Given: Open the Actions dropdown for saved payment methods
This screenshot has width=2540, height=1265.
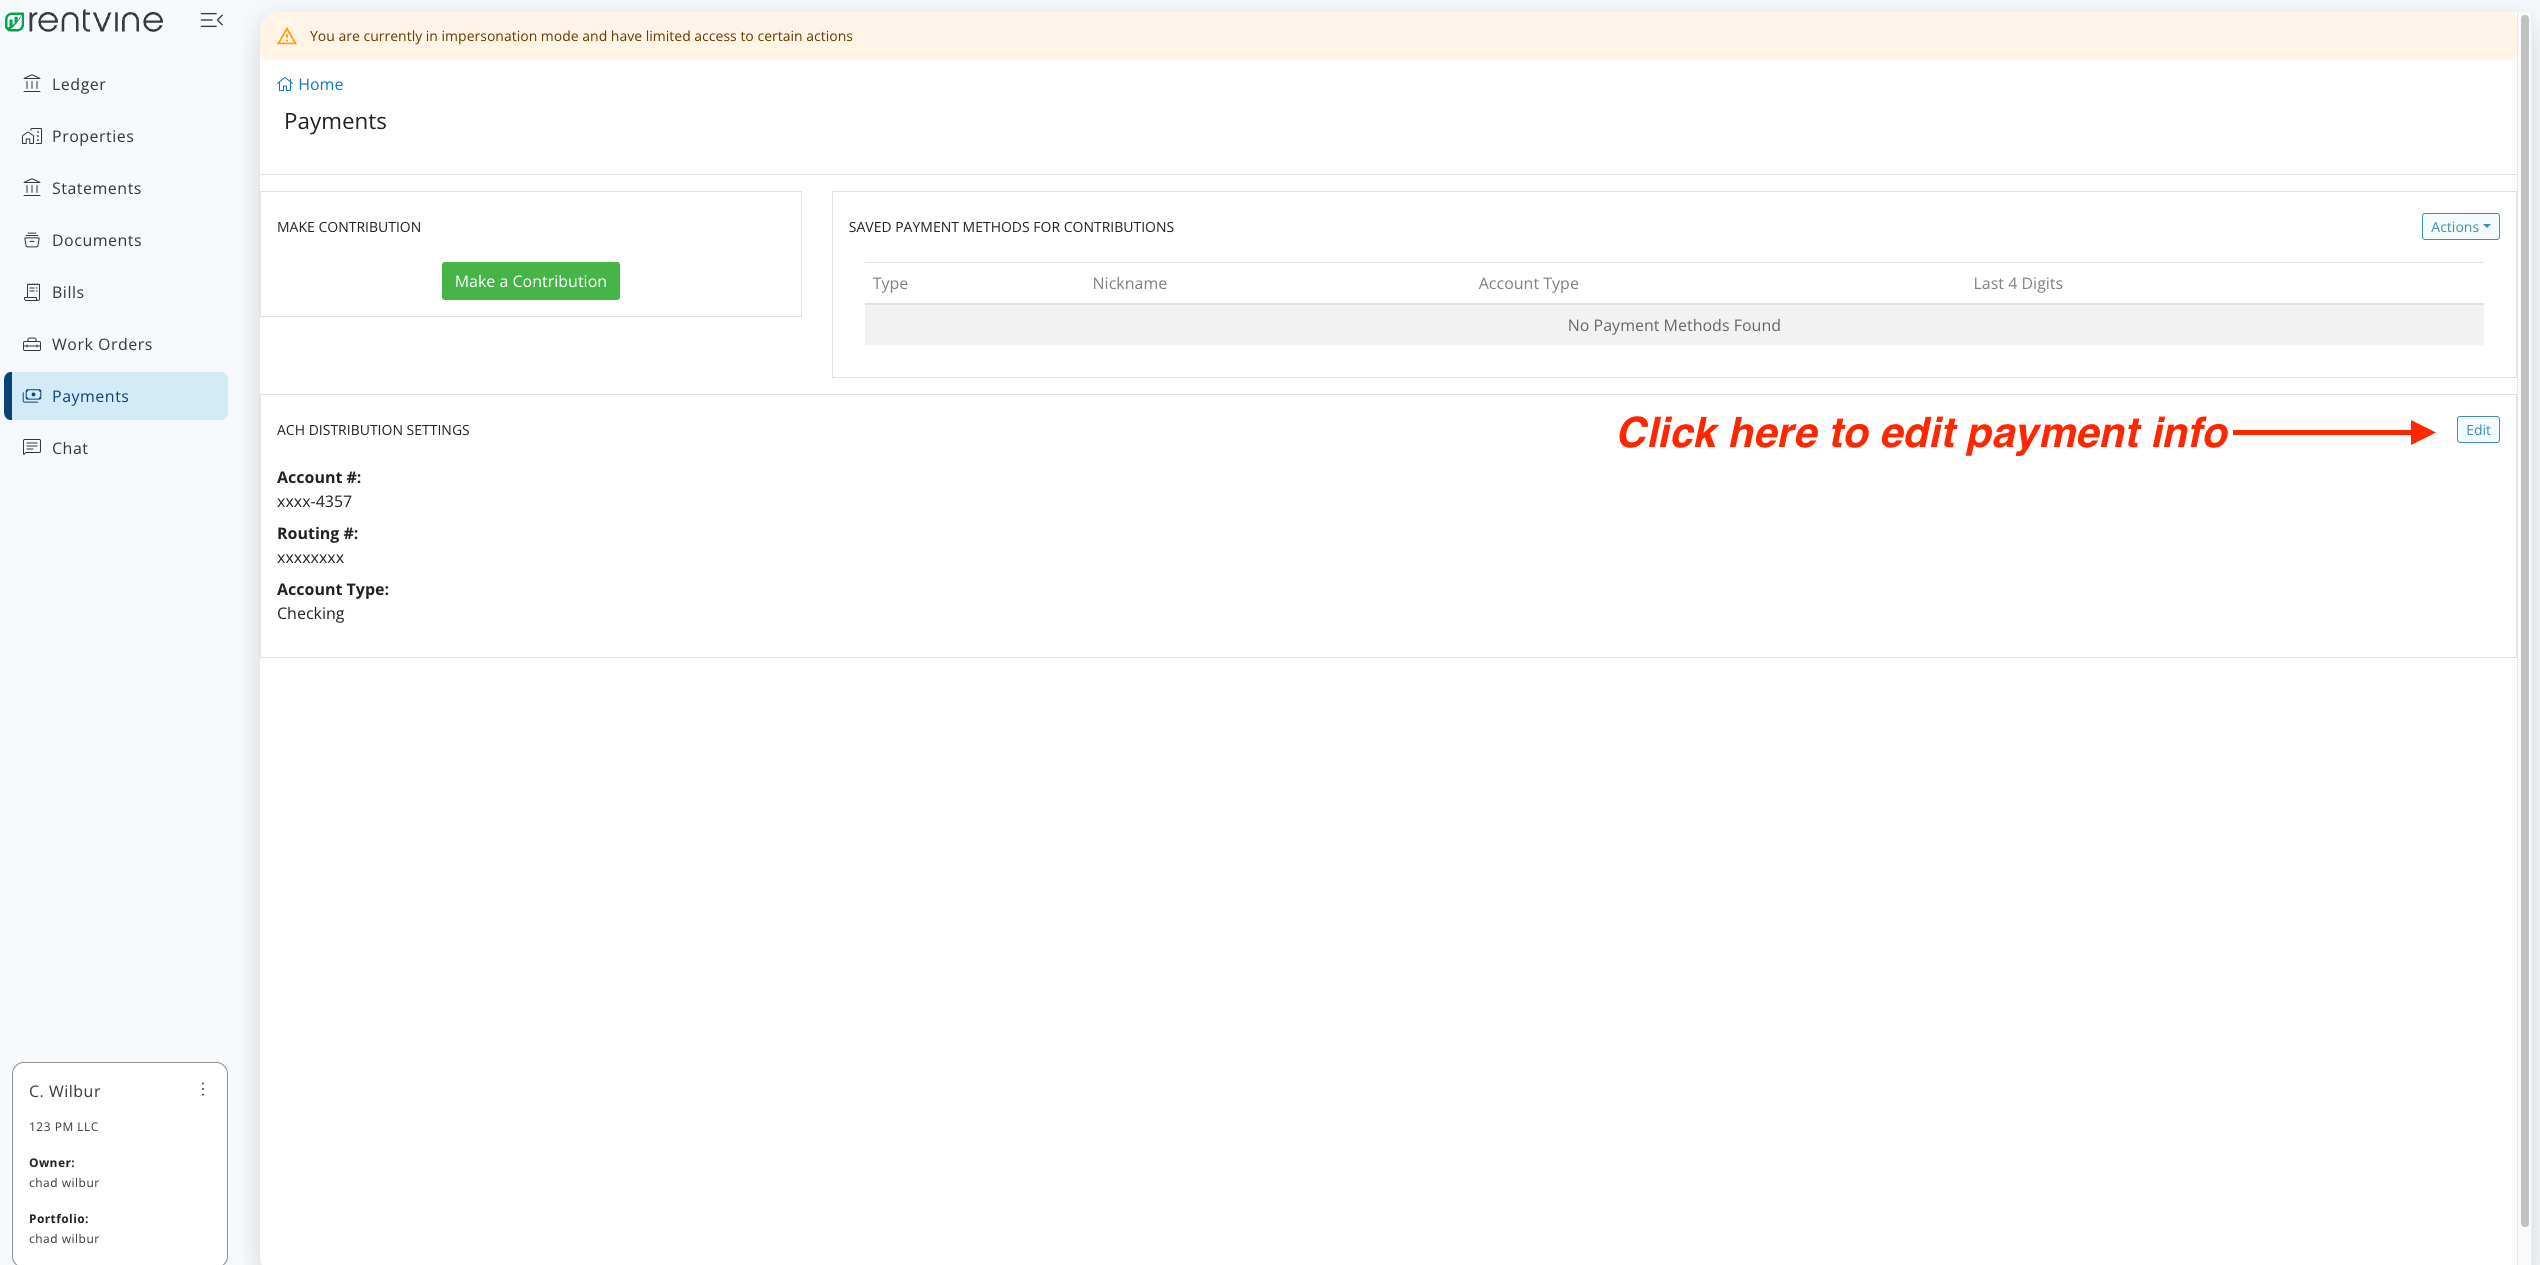Looking at the screenshot, I should [2460, 227].
